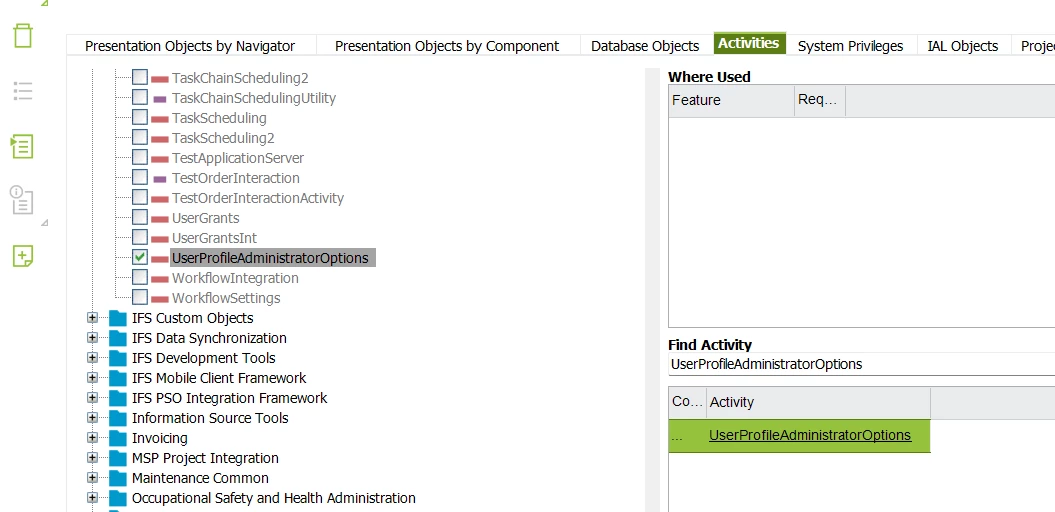Click the blue folder icon for Invoicing
Image resolution: width=1055 pixels, height=512 pixels.
click(119, 438)
